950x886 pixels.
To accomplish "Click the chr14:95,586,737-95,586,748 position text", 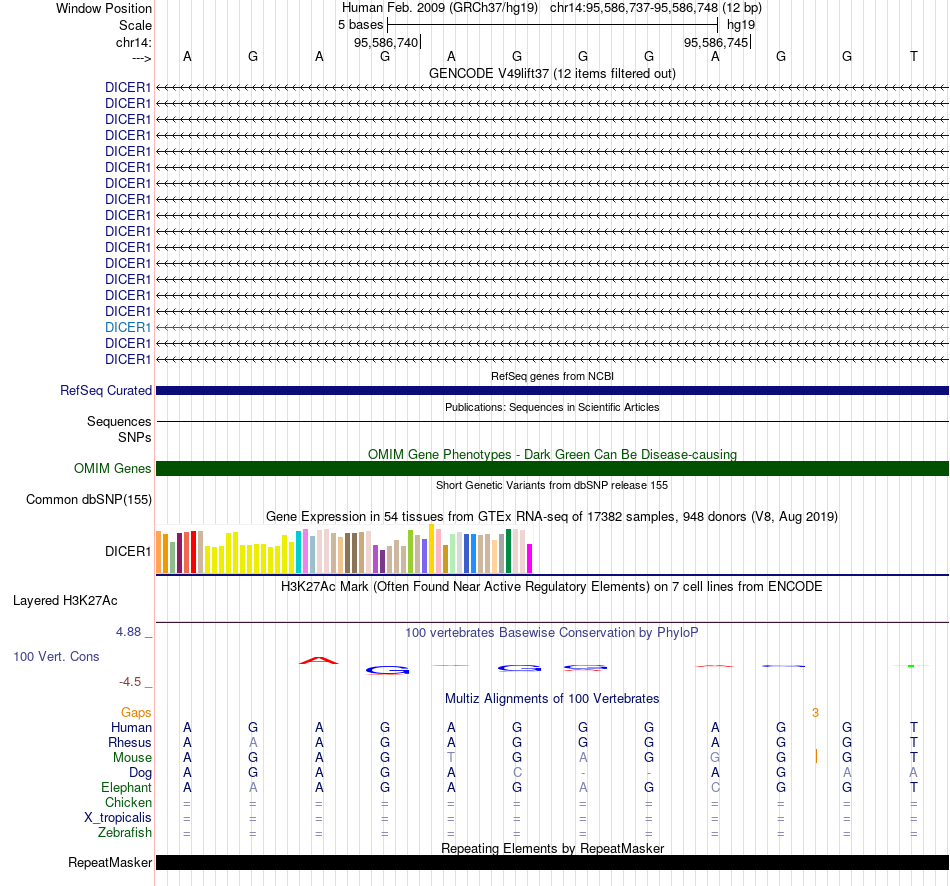I will (x=634, y=8).
